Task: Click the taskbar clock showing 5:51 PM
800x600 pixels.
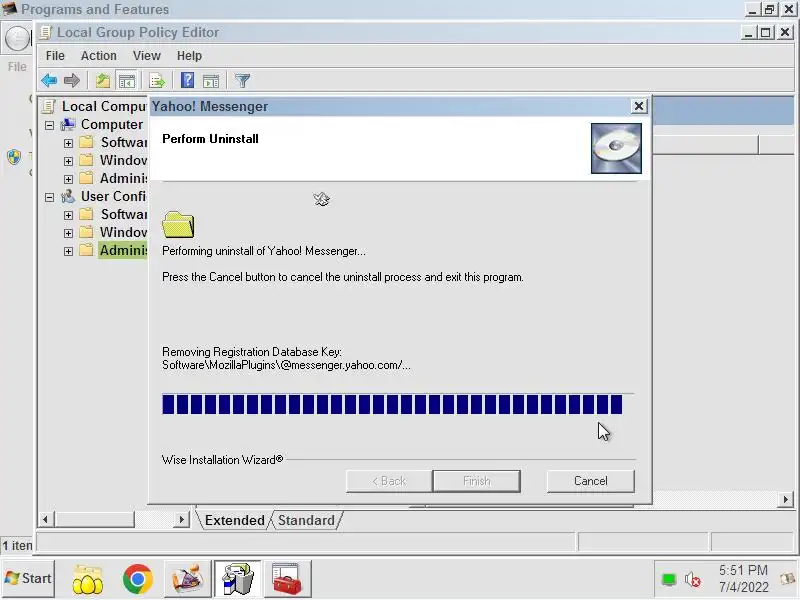Action: (743, 579)
